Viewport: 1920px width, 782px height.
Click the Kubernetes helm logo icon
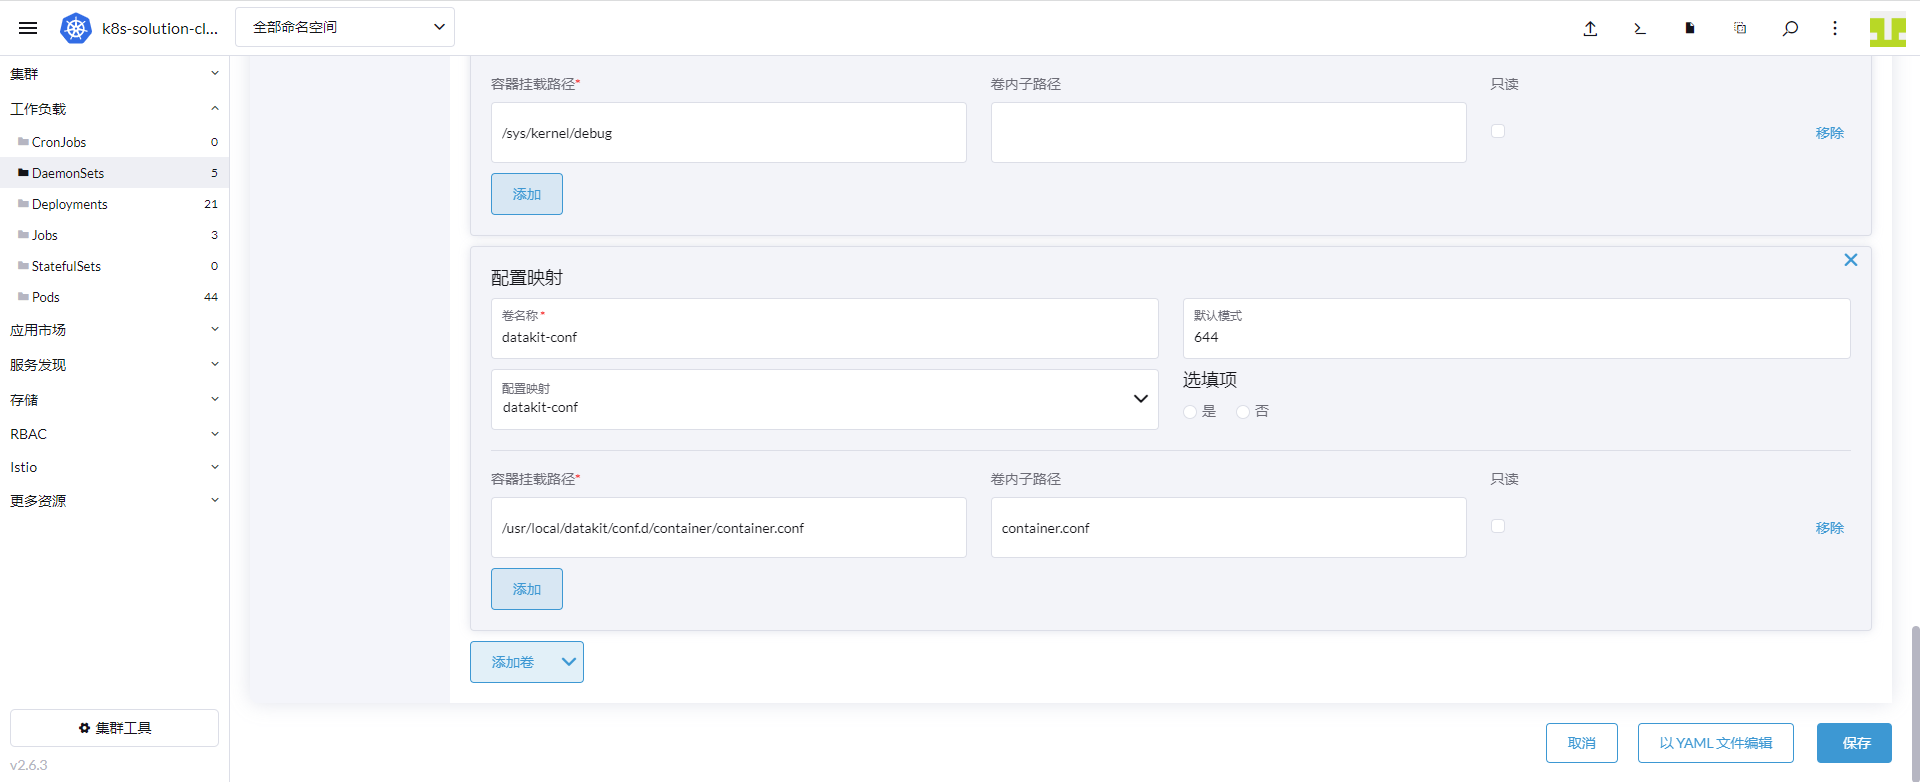76,28
